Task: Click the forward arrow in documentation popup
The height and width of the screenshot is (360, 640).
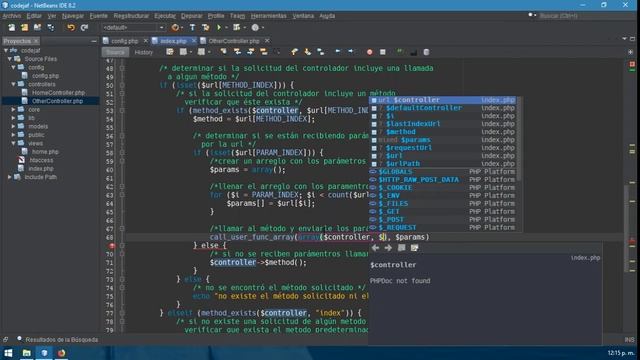Action: [388, 247]
